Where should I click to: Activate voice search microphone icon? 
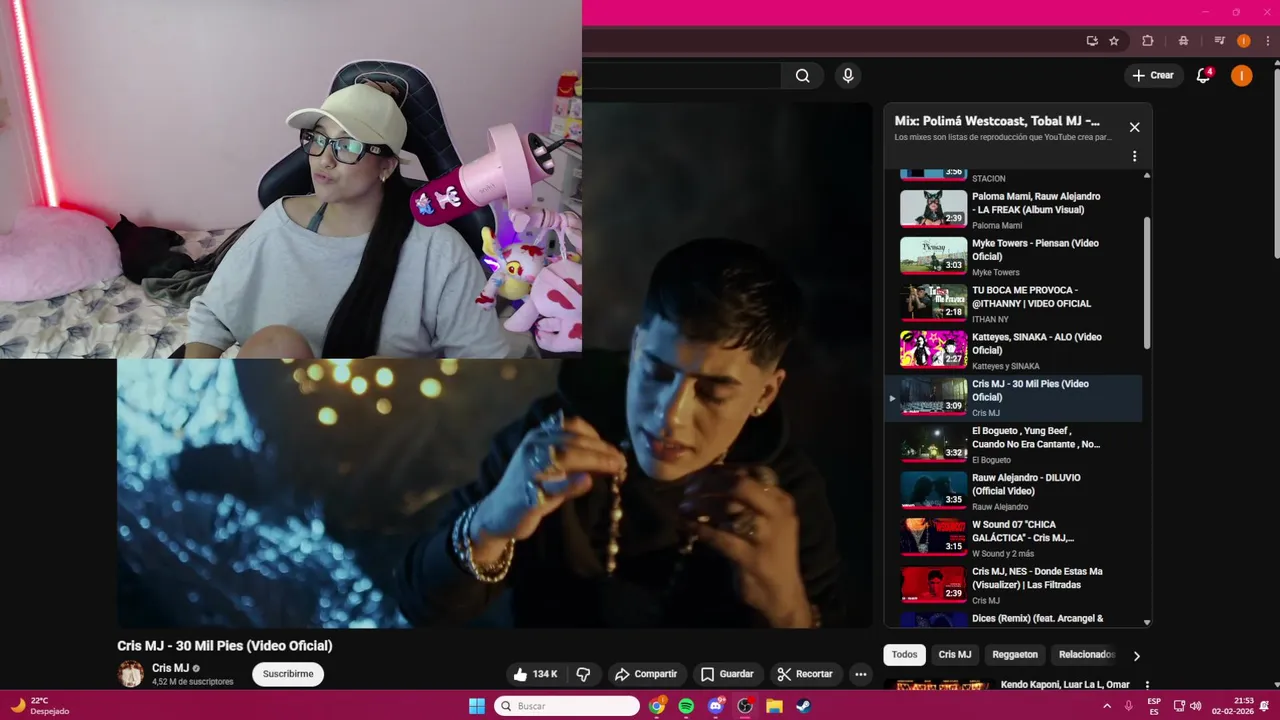848,76
